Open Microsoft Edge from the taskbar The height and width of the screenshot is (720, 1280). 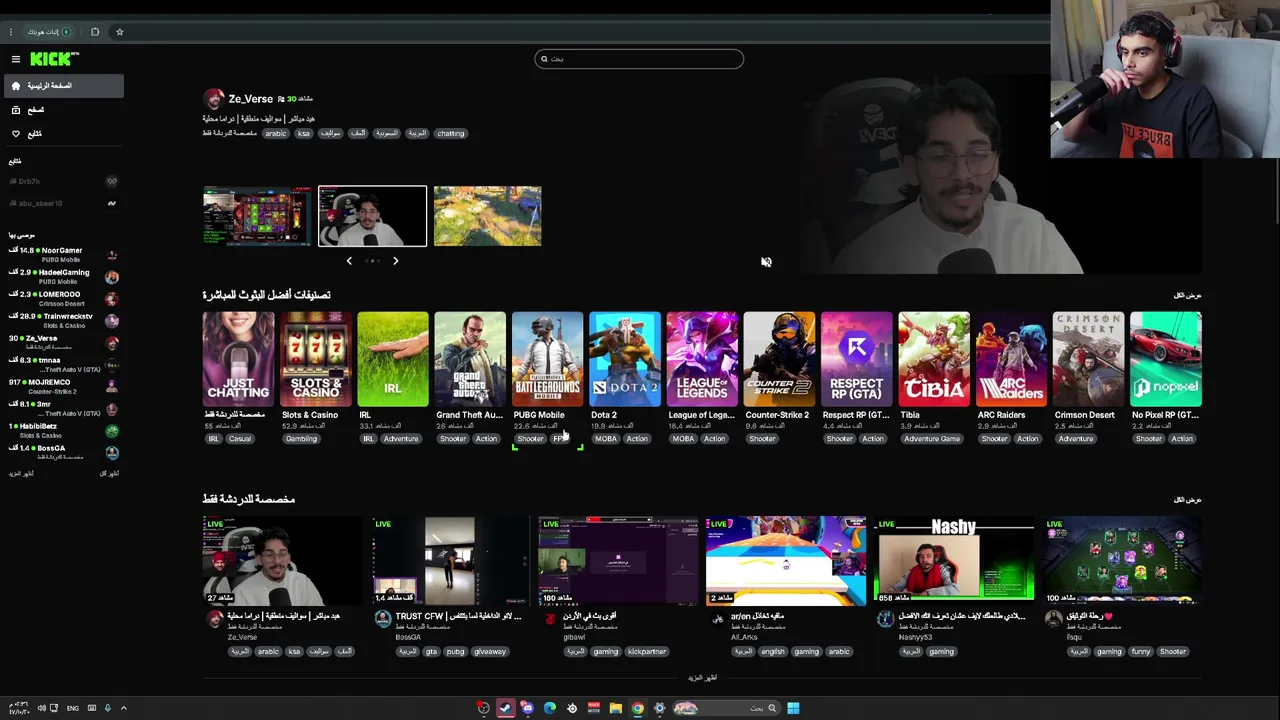pyautogui.click(x=549, y=708)
